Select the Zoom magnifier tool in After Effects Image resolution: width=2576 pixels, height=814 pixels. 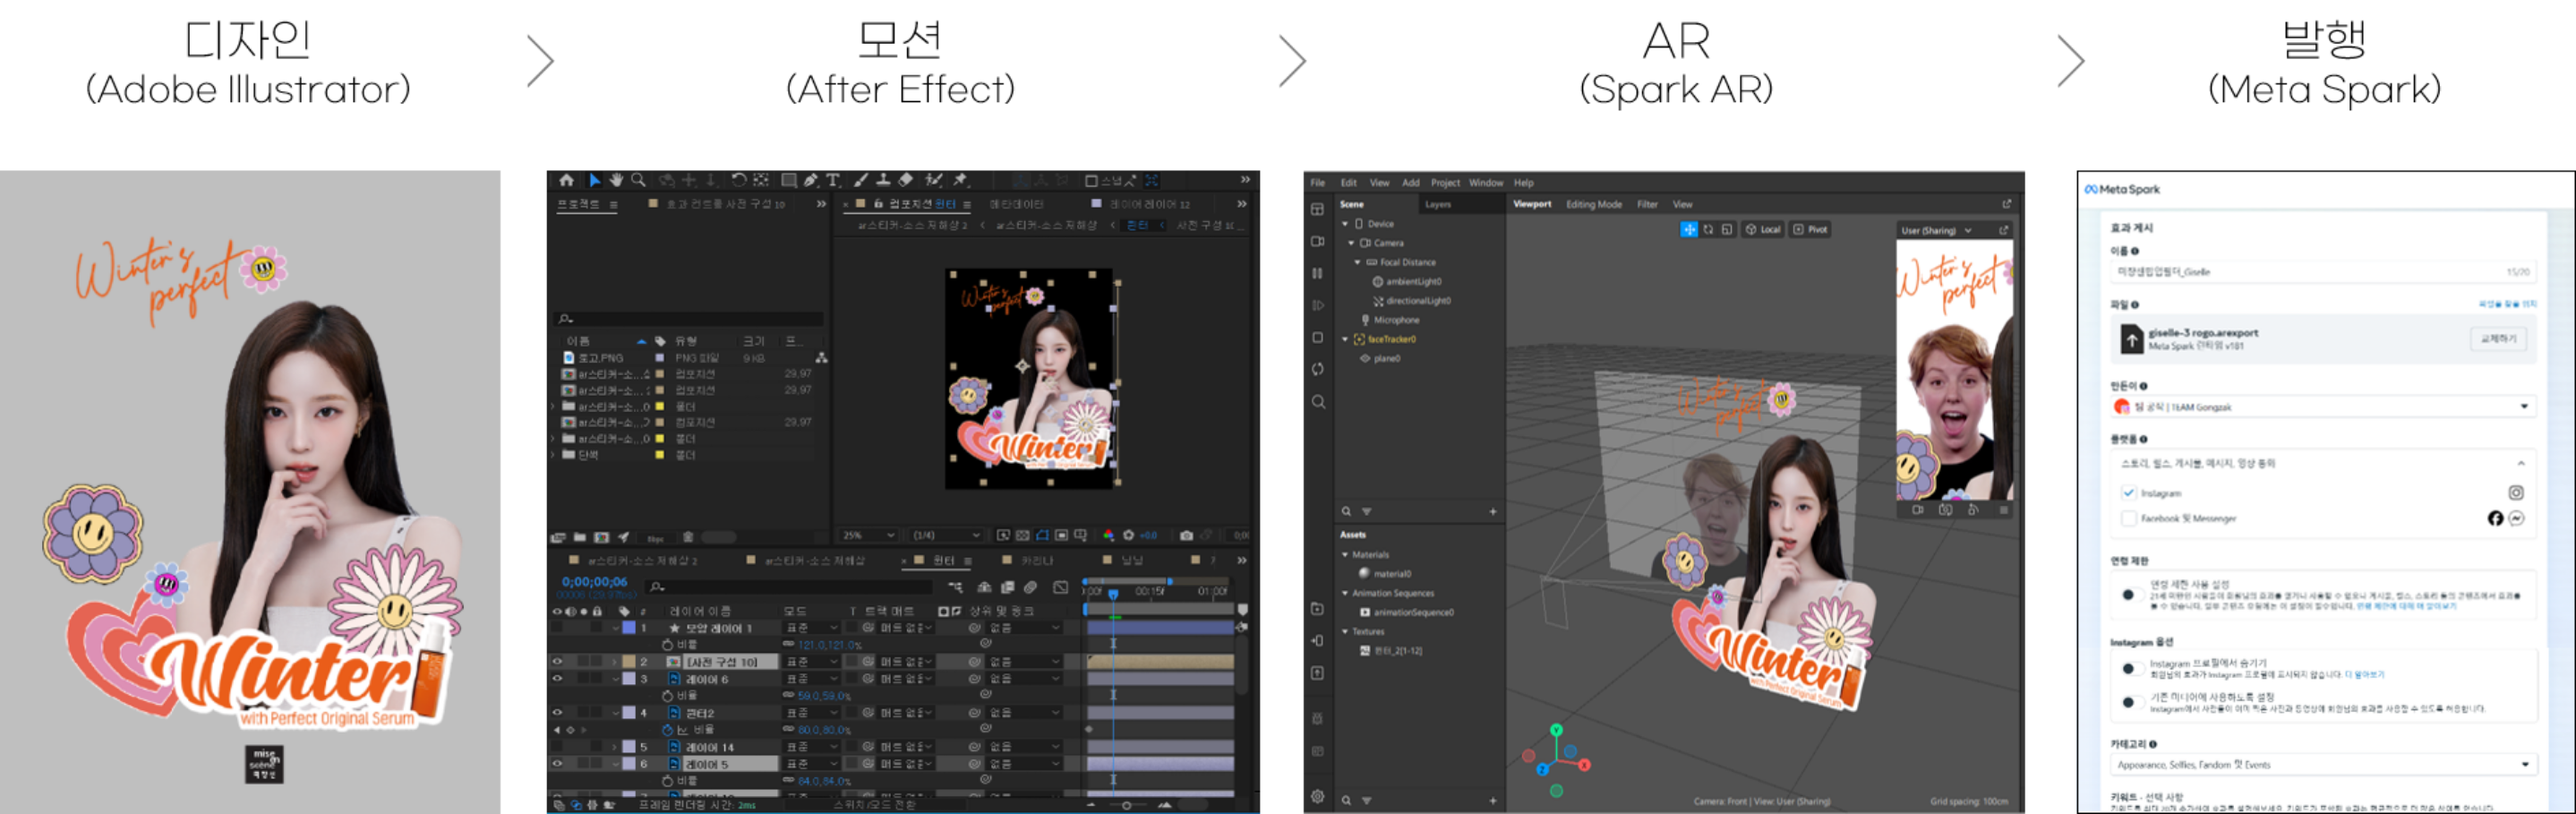(638, 180)
